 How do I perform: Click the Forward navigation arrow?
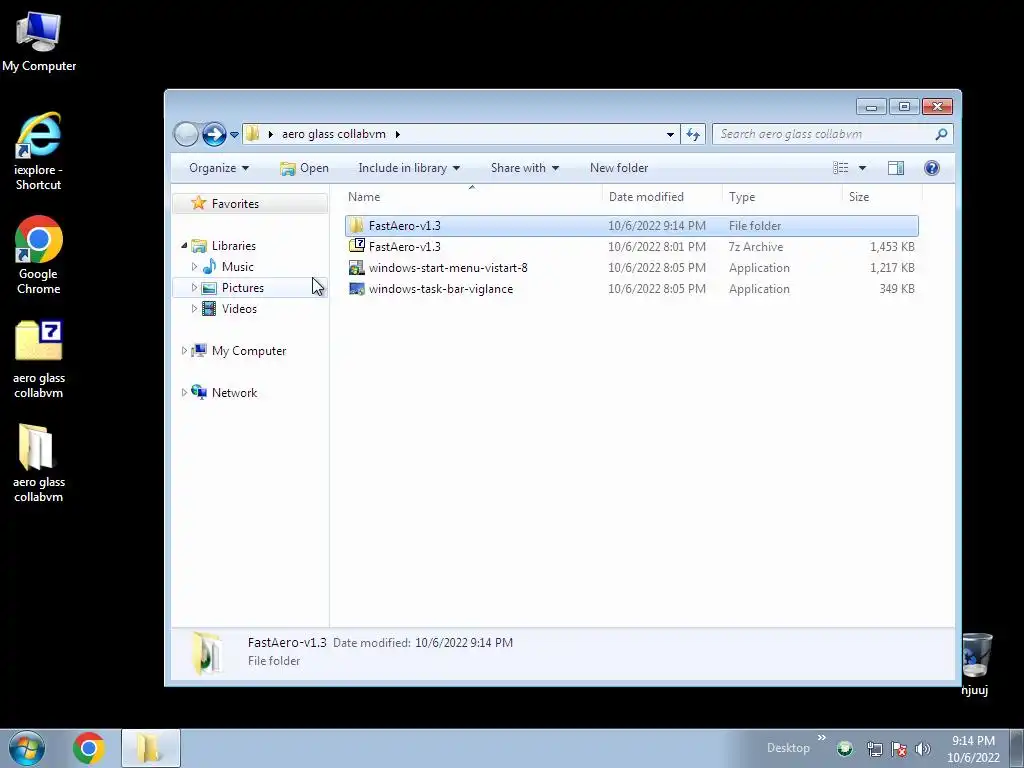214,135
